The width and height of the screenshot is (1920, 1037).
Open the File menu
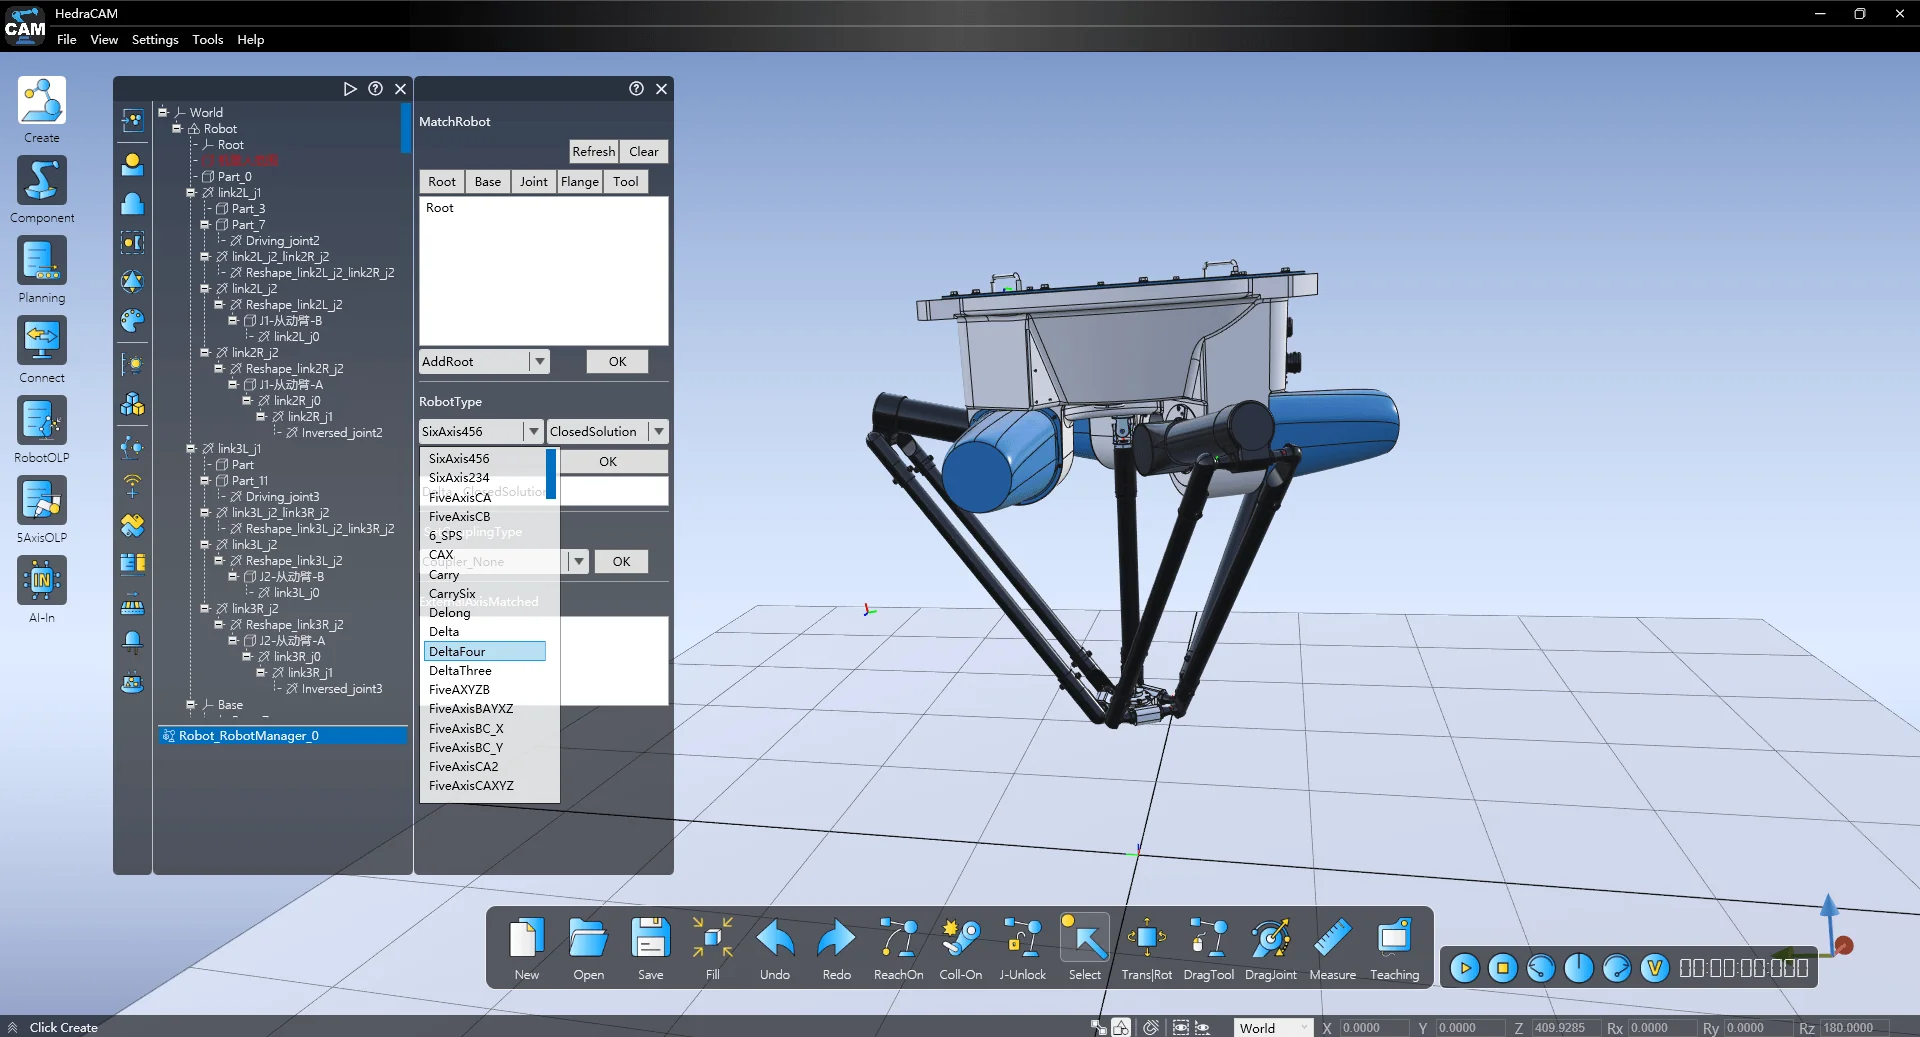click(67, 40)
